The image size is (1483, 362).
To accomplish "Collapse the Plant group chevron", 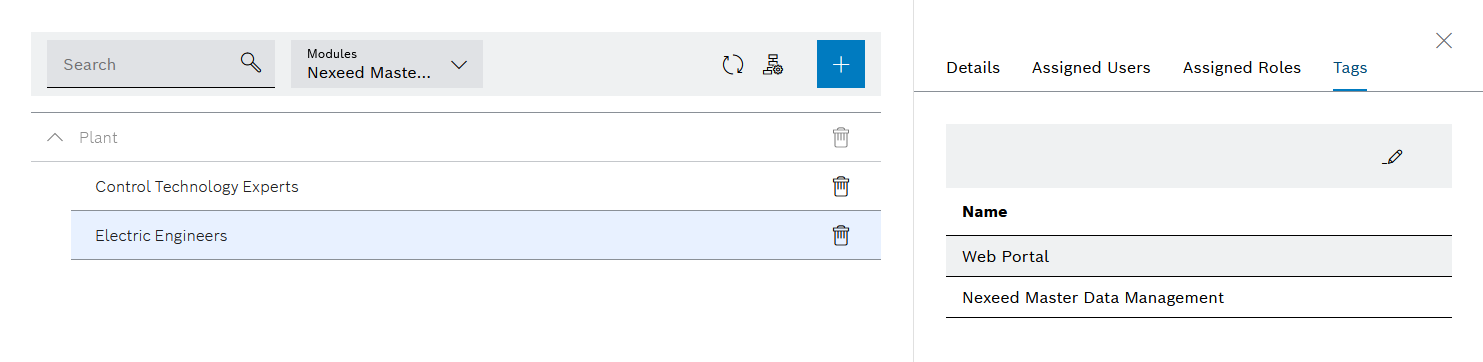I will (x=55, y=137).
